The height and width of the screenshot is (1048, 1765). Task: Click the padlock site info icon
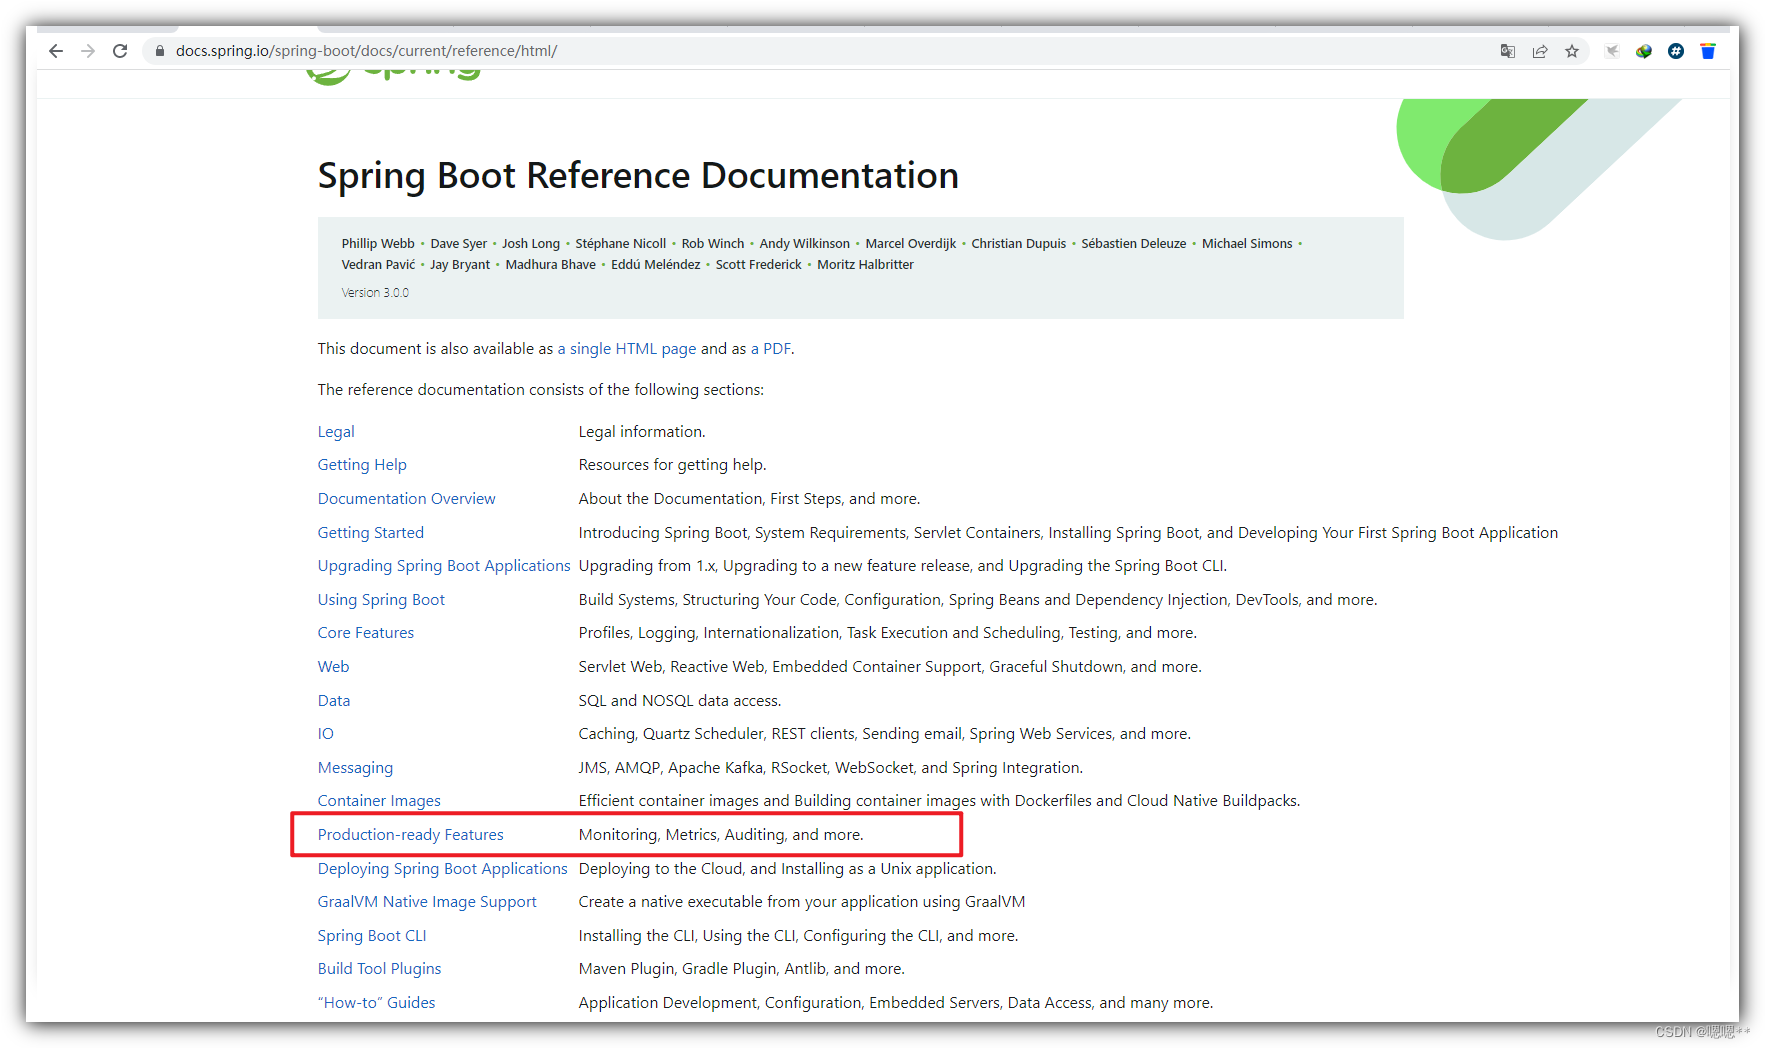click(159, 51)
